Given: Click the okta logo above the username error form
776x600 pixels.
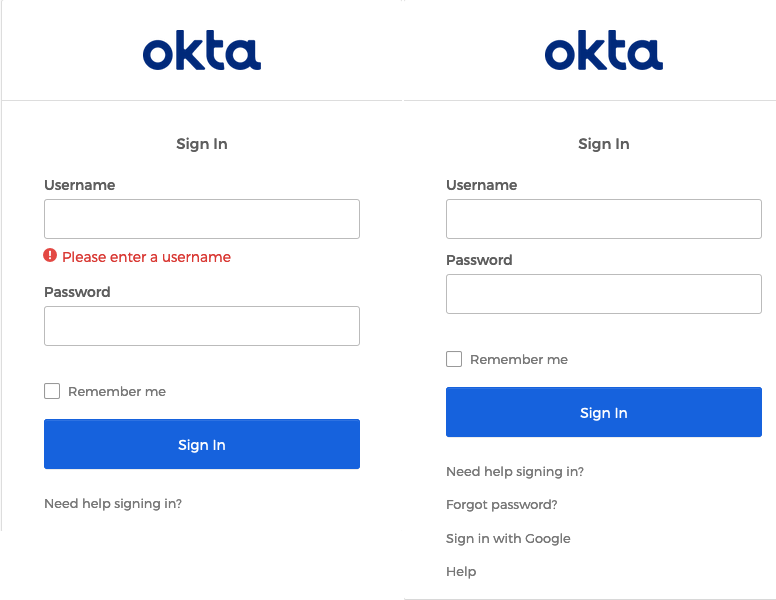Looking at the screenshot, I should pyautogui.click(x=201, y=52).
